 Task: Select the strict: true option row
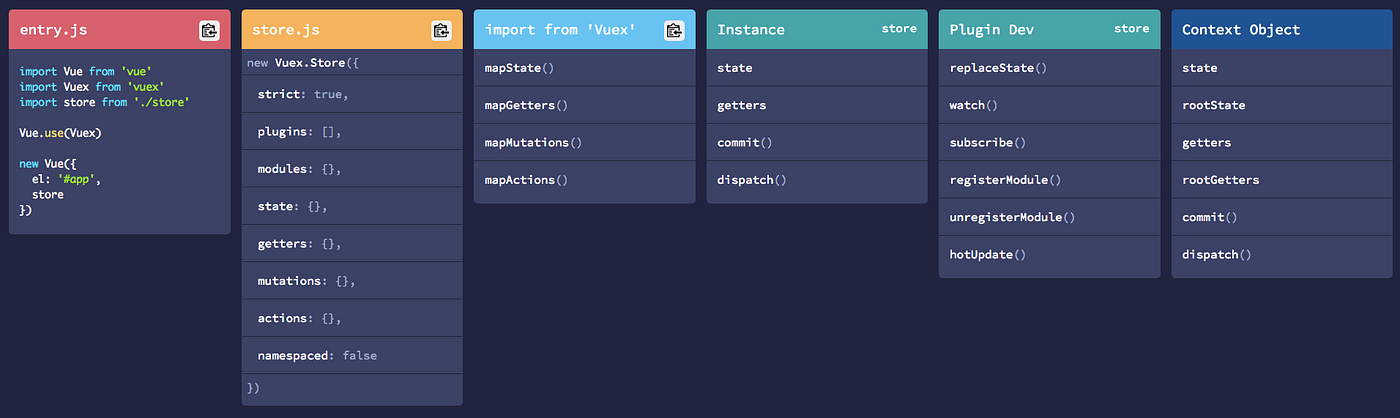pos(352,94)
